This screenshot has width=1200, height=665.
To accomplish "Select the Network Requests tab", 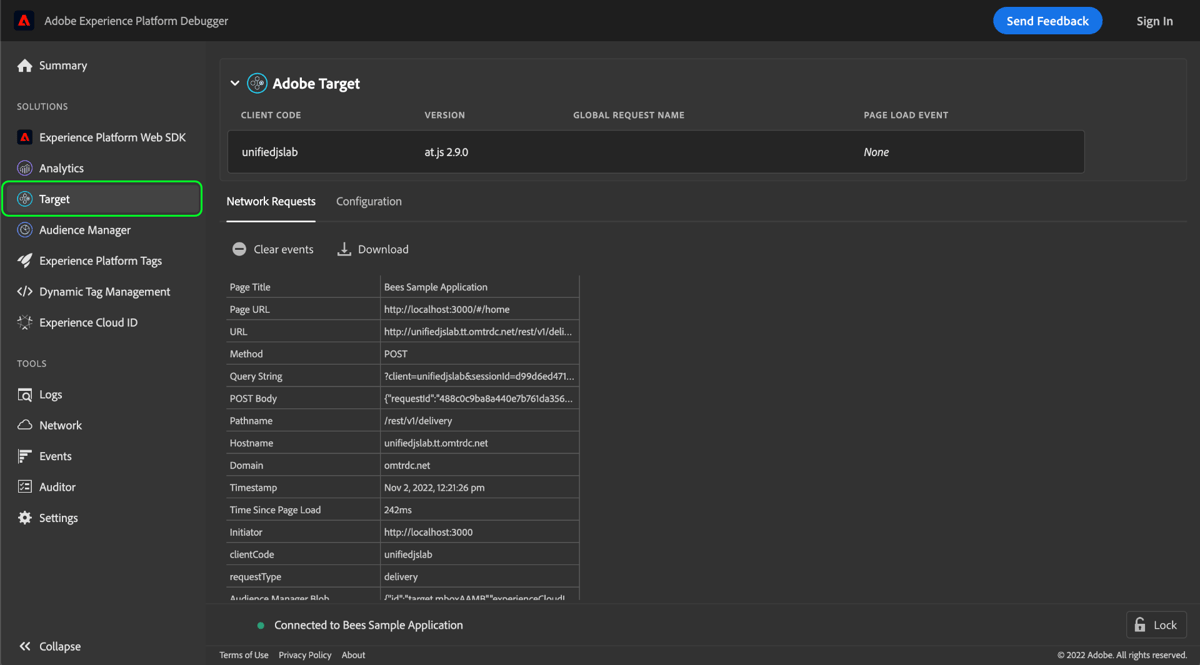I will coord(271,201).
